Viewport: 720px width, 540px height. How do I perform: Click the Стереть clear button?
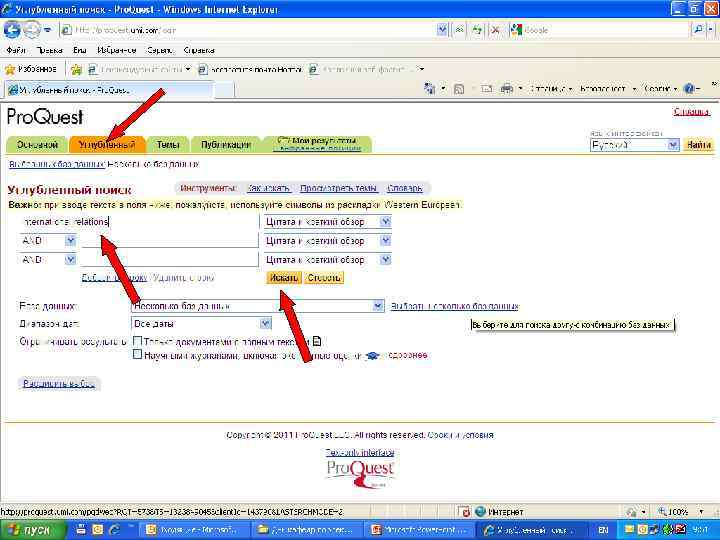324,278
